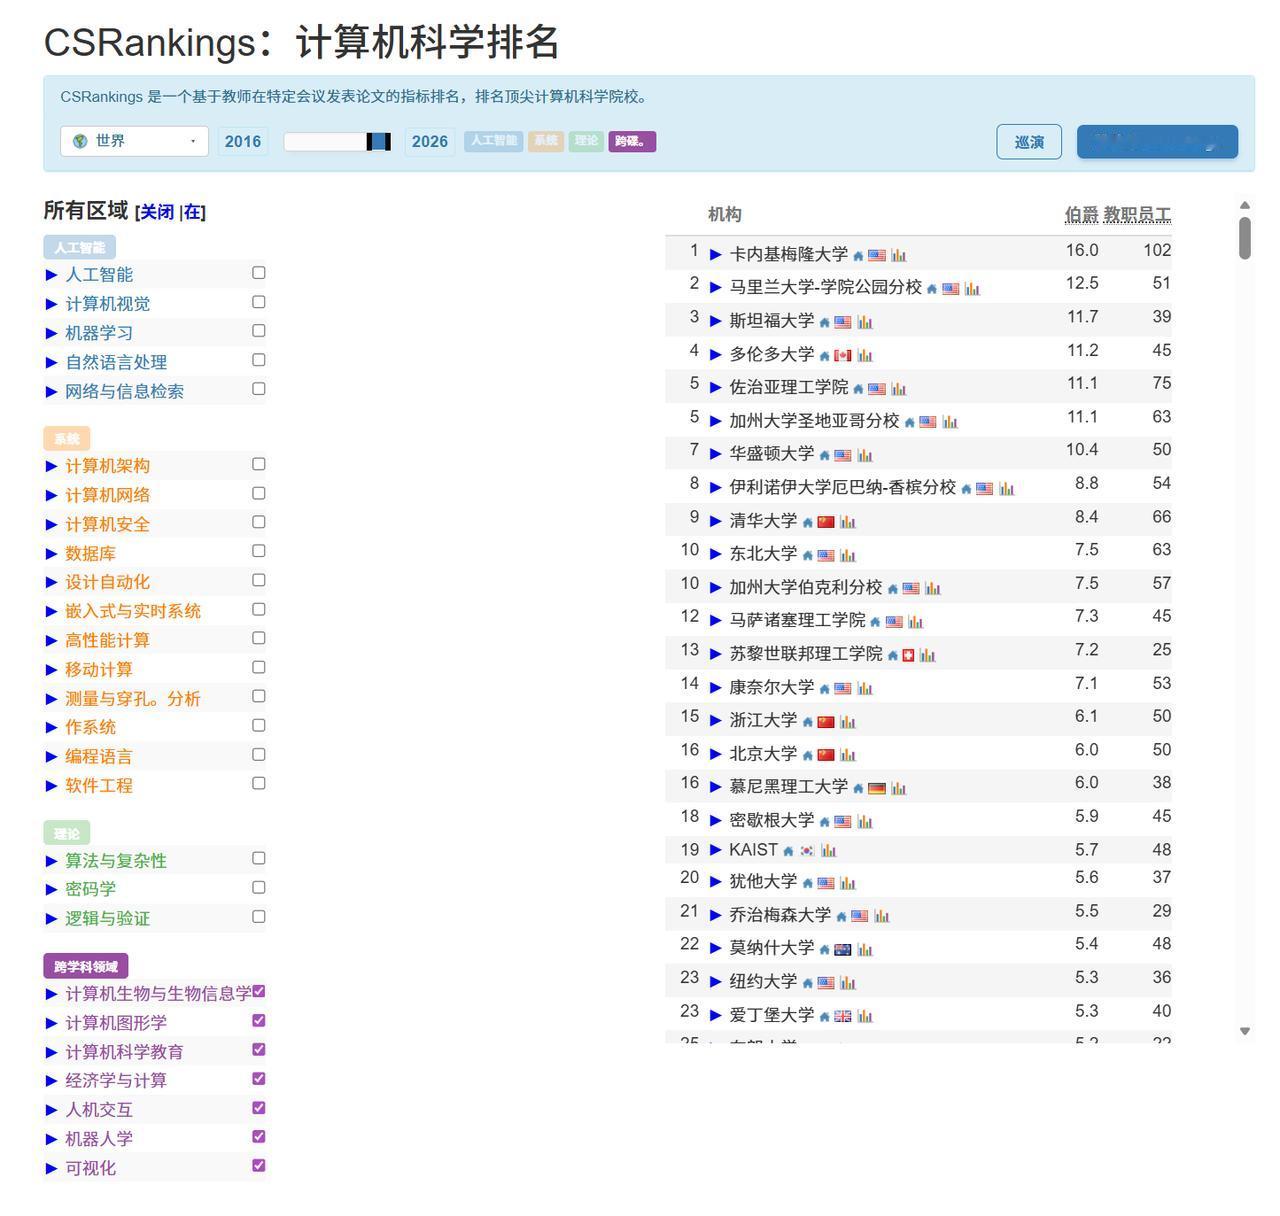
Task: Open the 人机交互 area link
Action: pyautogui.click(x=99, y=1110)
